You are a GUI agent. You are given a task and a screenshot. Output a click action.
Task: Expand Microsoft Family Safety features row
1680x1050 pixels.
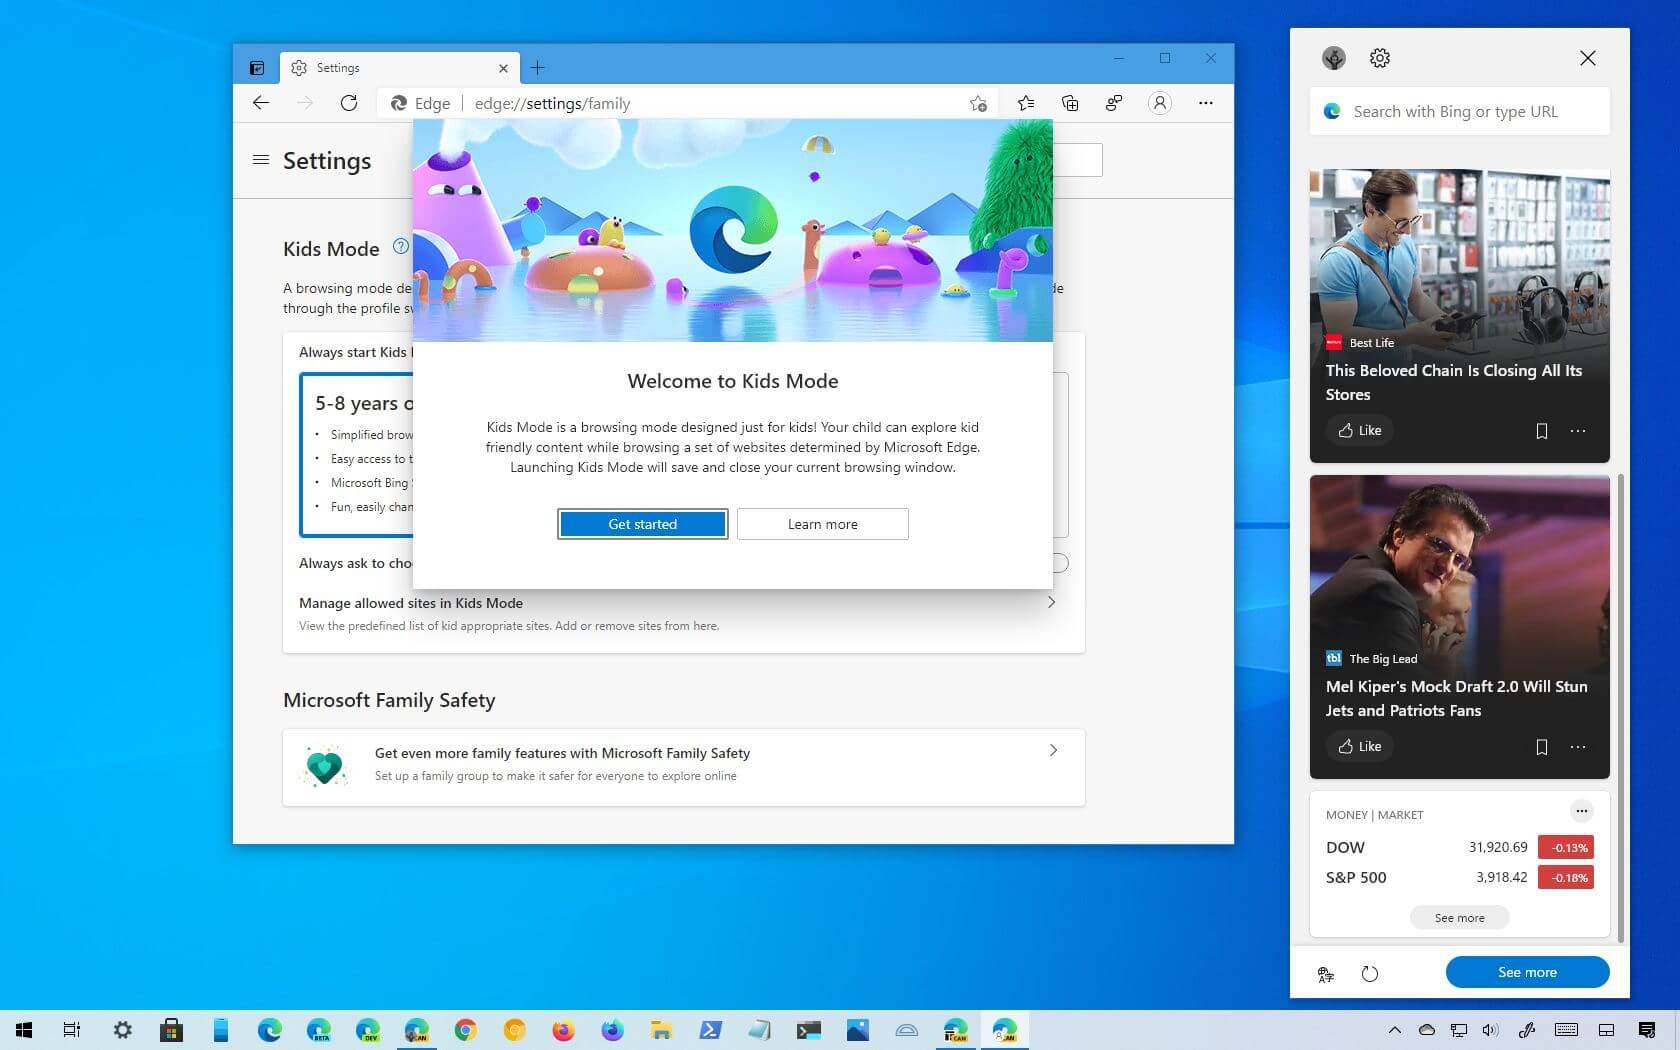pos(684,767)
